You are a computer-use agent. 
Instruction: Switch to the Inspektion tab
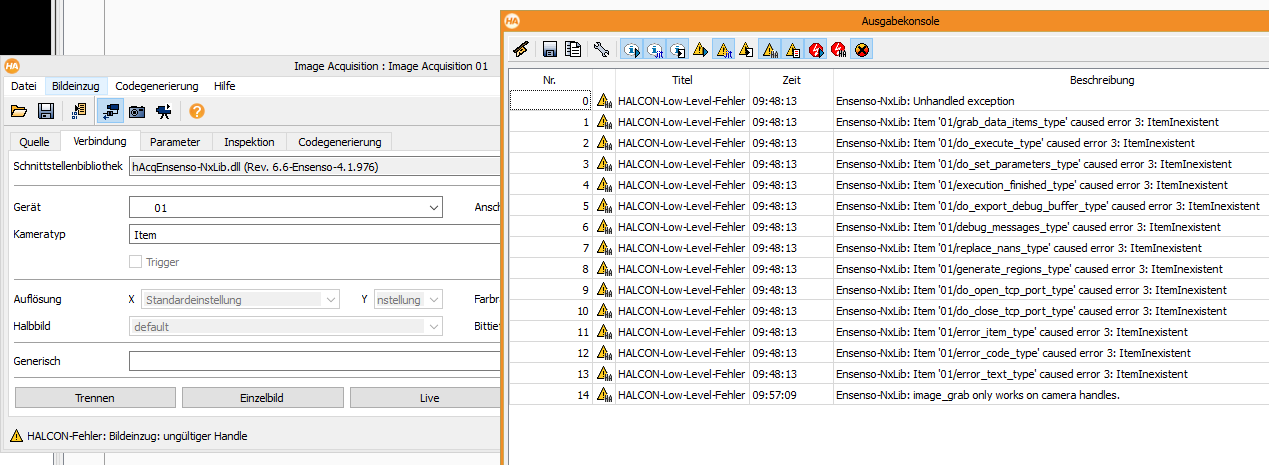[249, 142]
